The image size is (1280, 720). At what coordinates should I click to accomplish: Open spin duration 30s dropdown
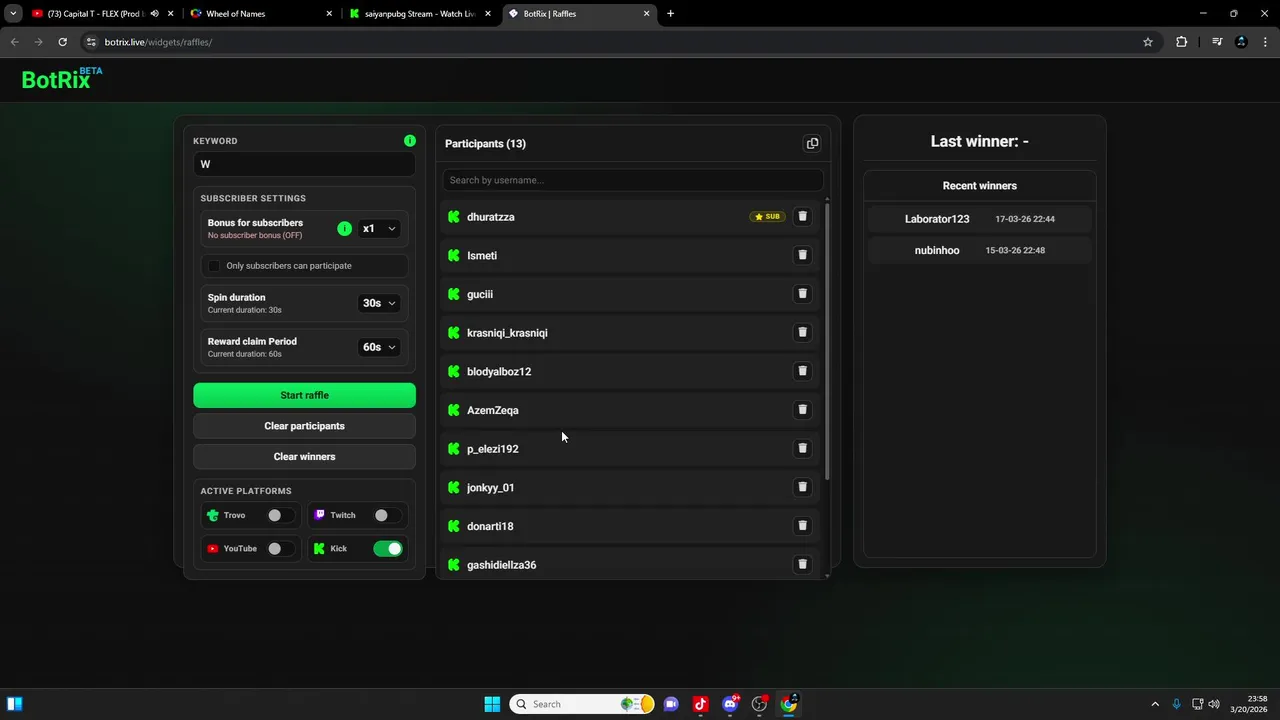pyautogui.click(x=379, y=303)
